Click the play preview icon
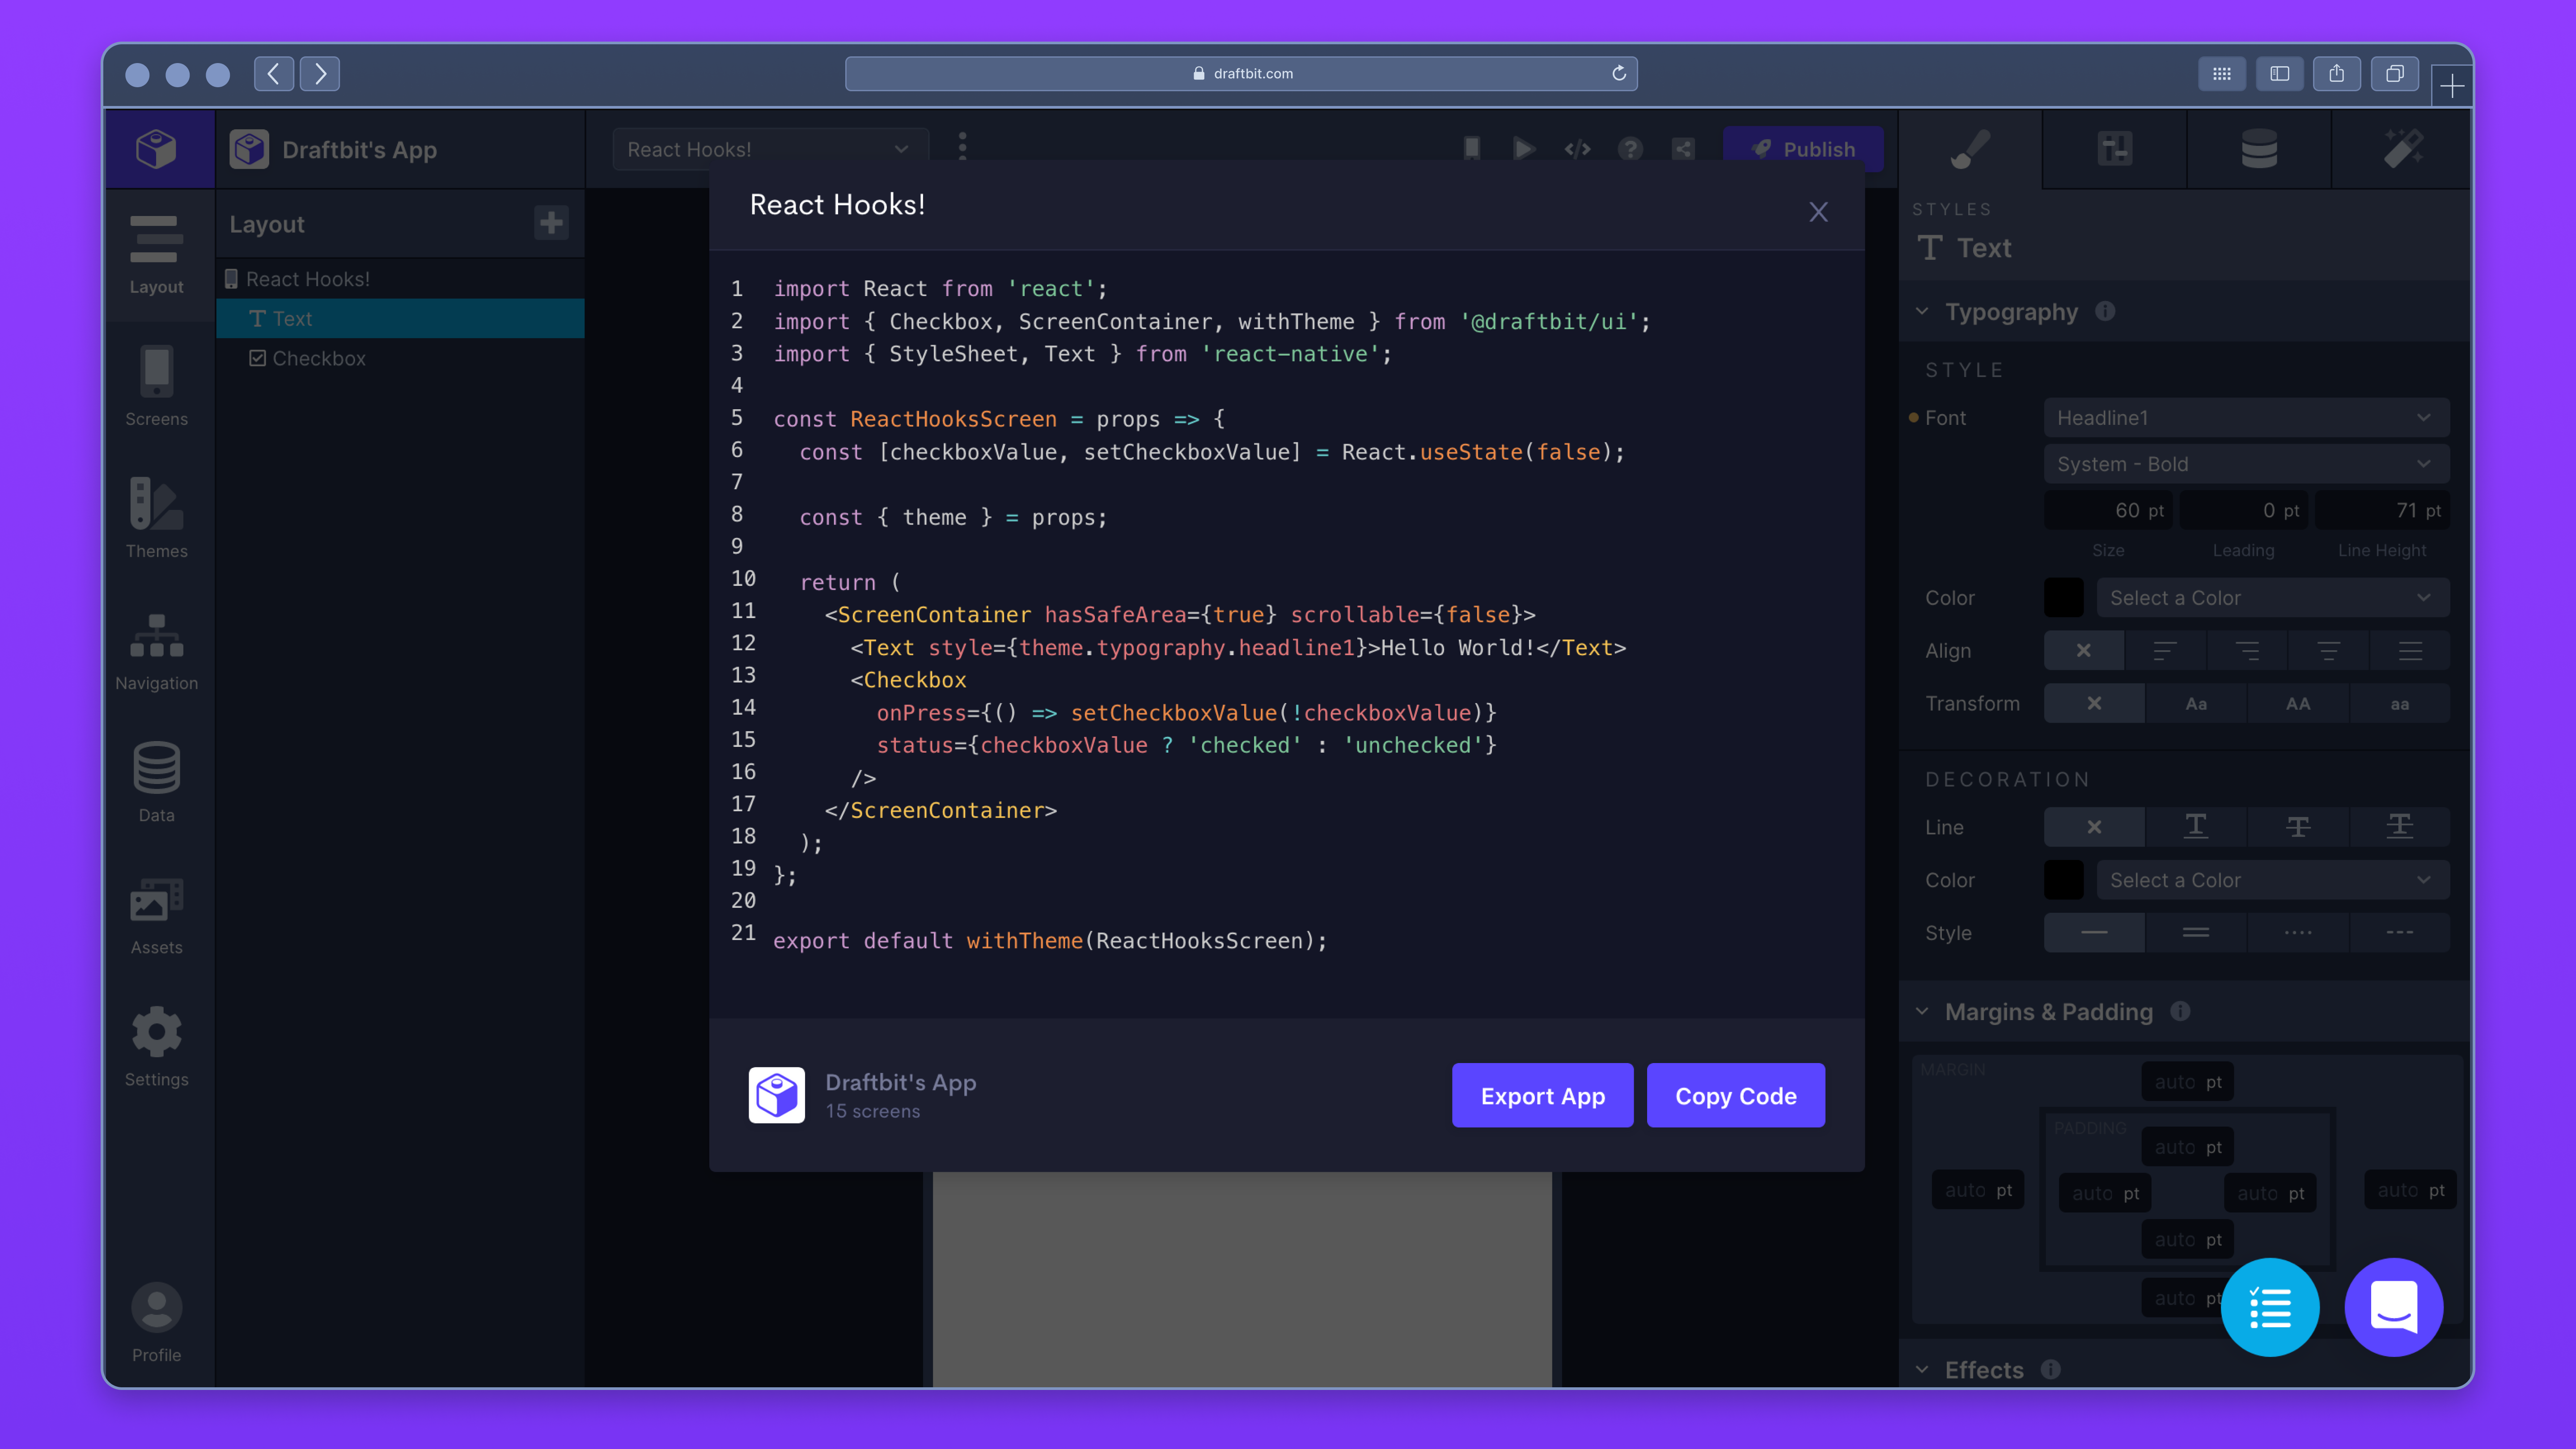2576x1449 pixels. coord(1524,149)
